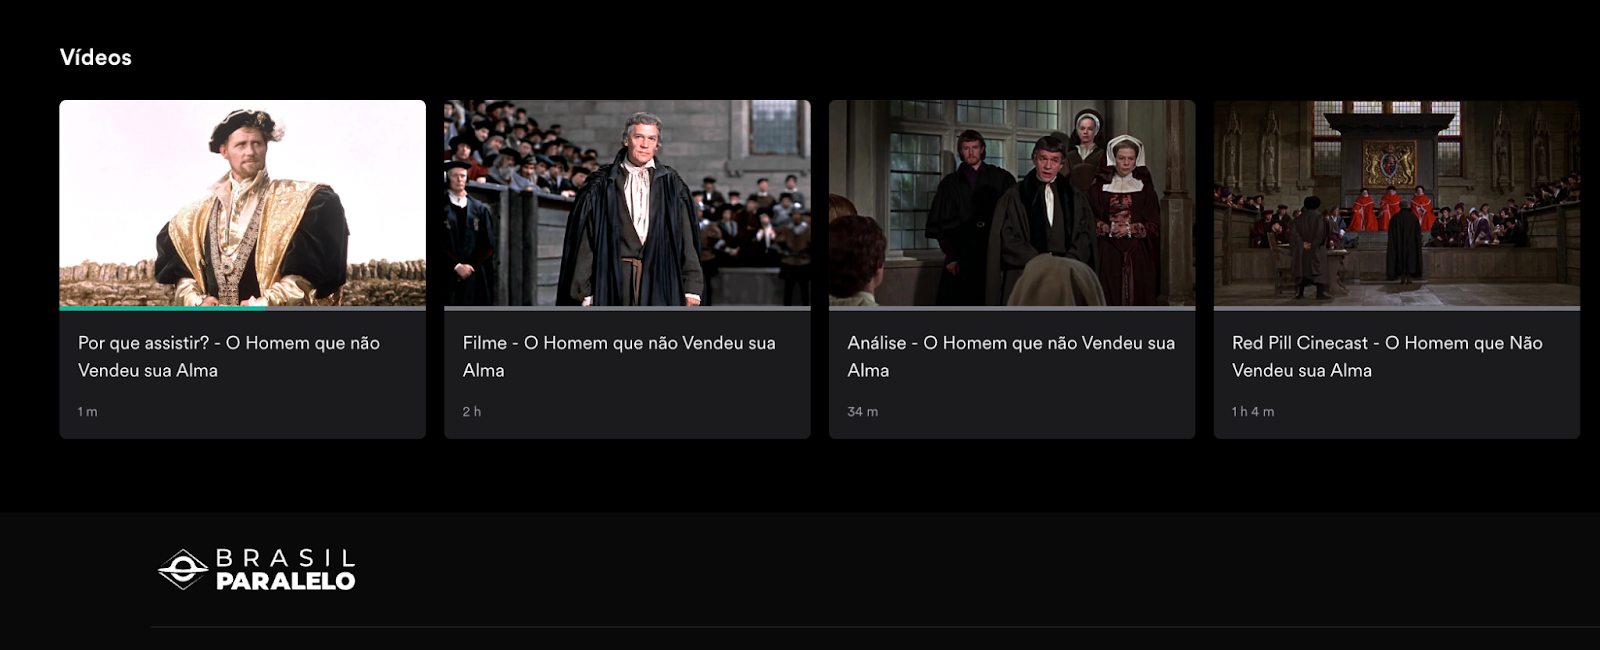Click the unwatched part of first video's progress bar
1600x650 pixels.
pyautogui.click(x=346, y=308)
